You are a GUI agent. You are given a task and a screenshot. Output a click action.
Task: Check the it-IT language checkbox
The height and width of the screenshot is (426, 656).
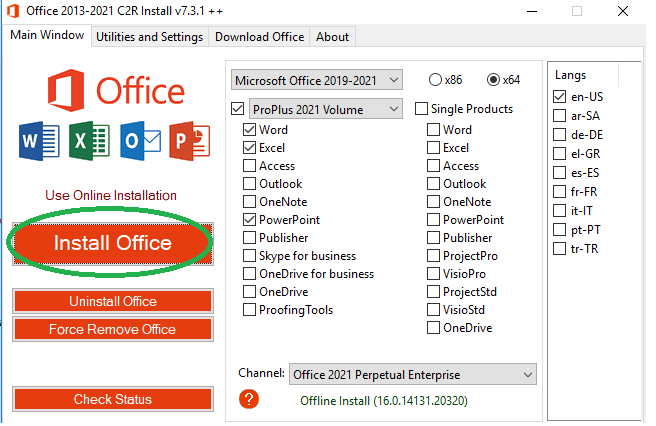pos(559,210)
